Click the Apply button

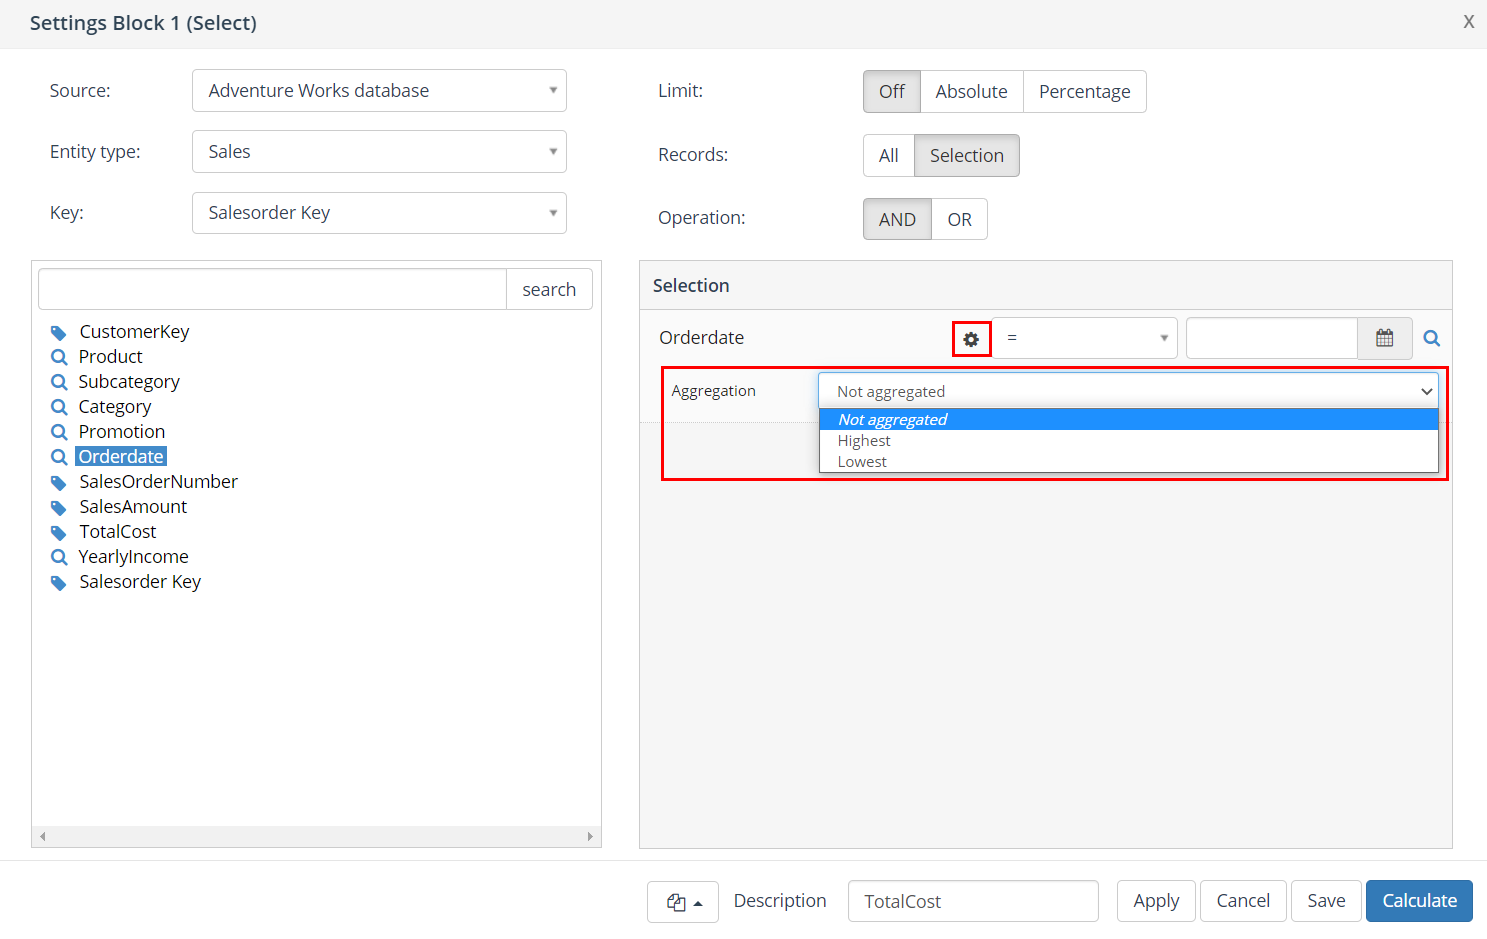pyautogui.click(x=1156, y=901)
